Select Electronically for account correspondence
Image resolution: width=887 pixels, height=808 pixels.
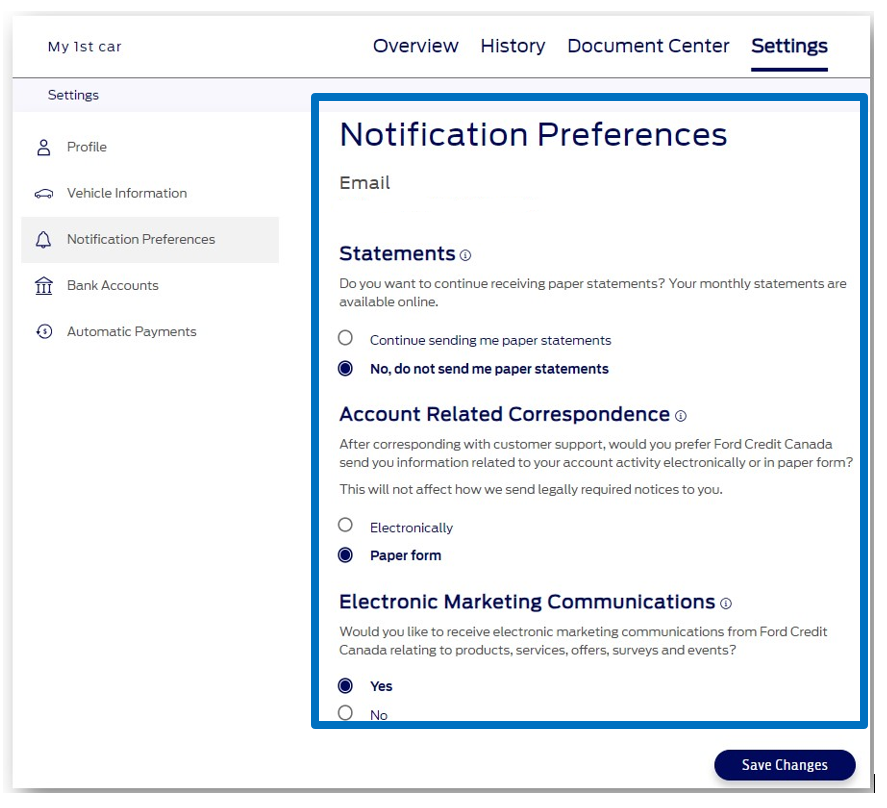point(345,524)
